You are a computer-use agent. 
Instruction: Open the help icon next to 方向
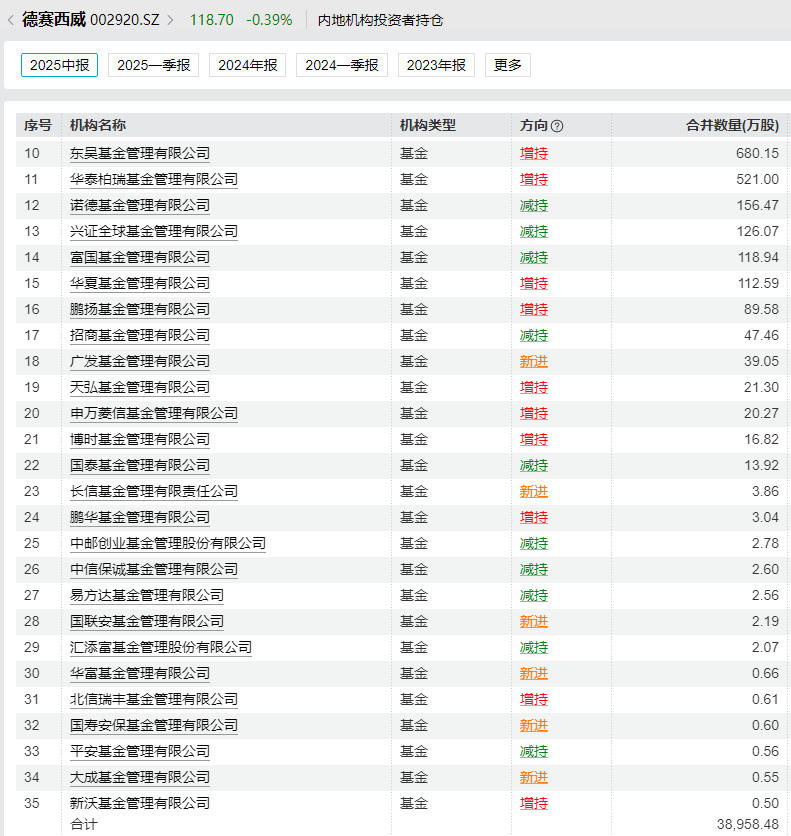coord(557,126)
